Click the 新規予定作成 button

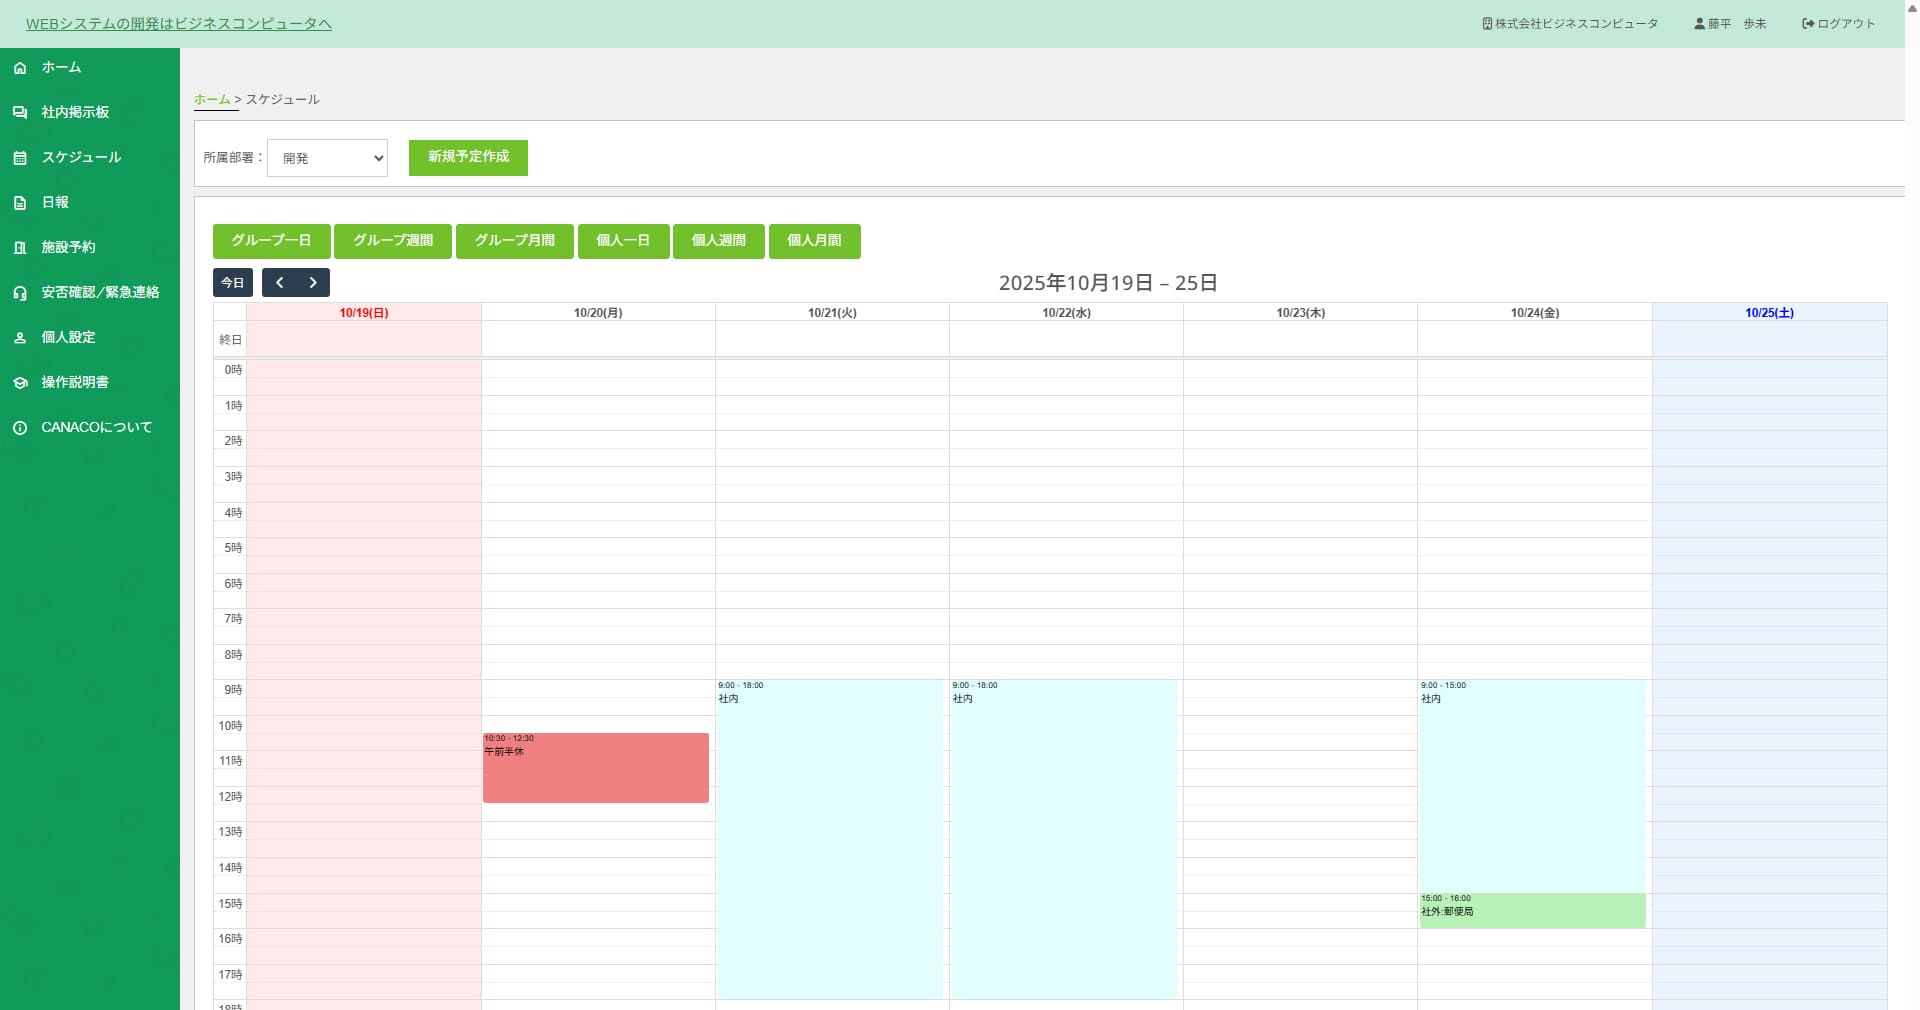(468, 157)
